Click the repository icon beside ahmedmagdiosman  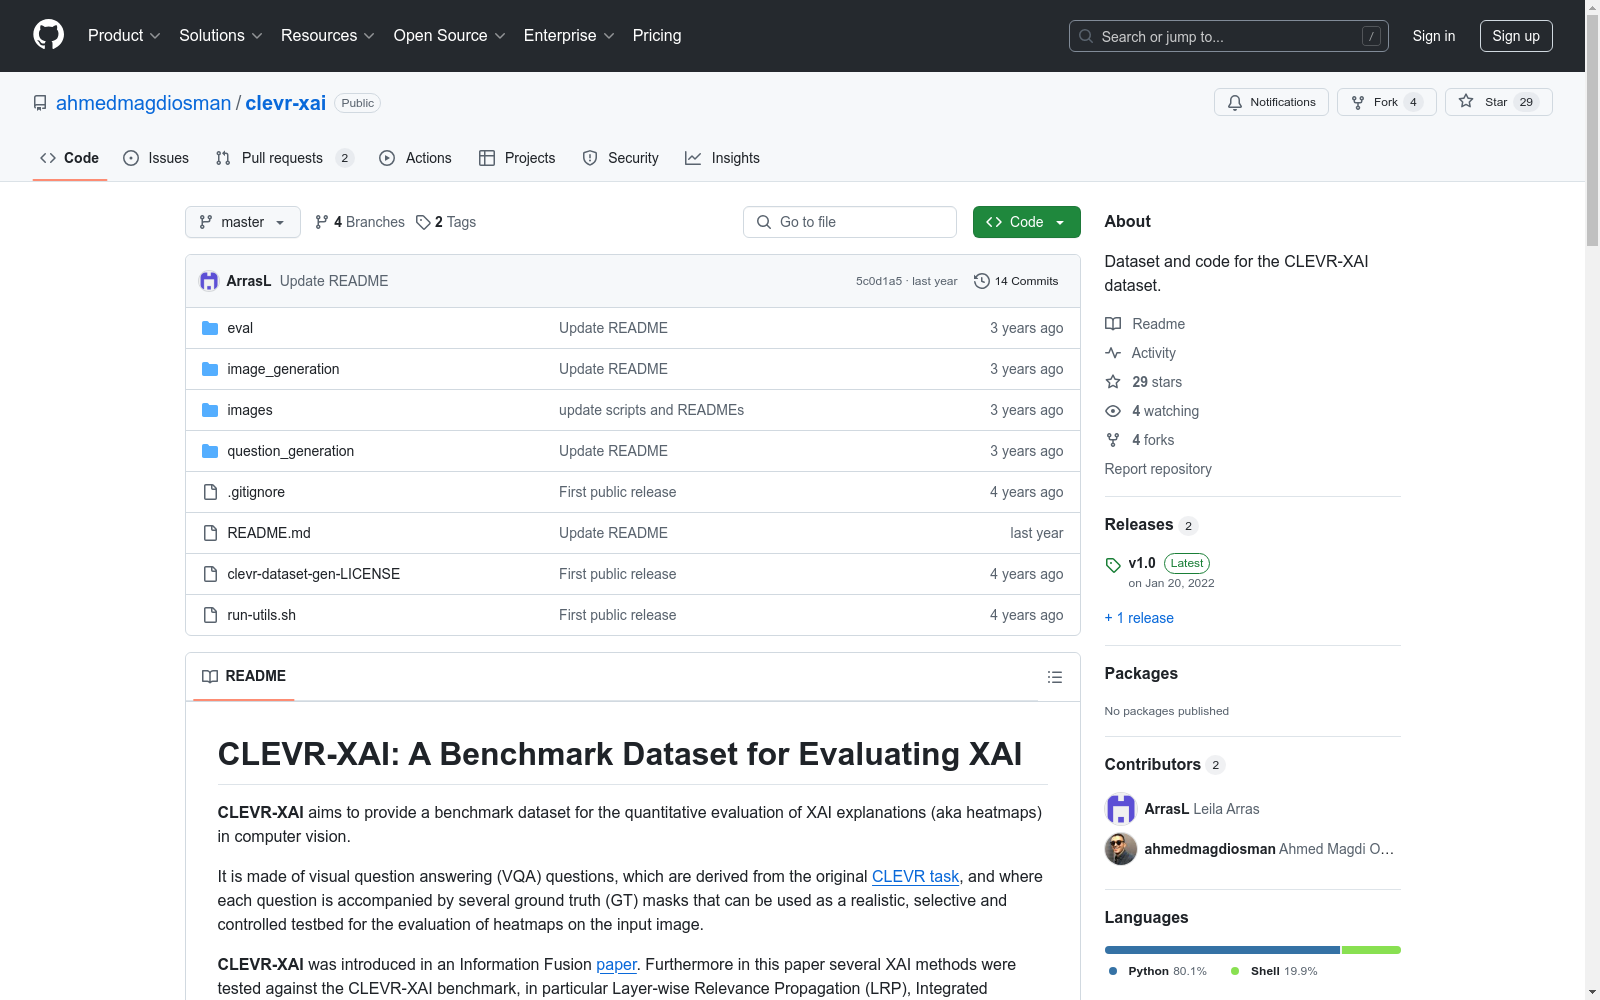[40, 103]
